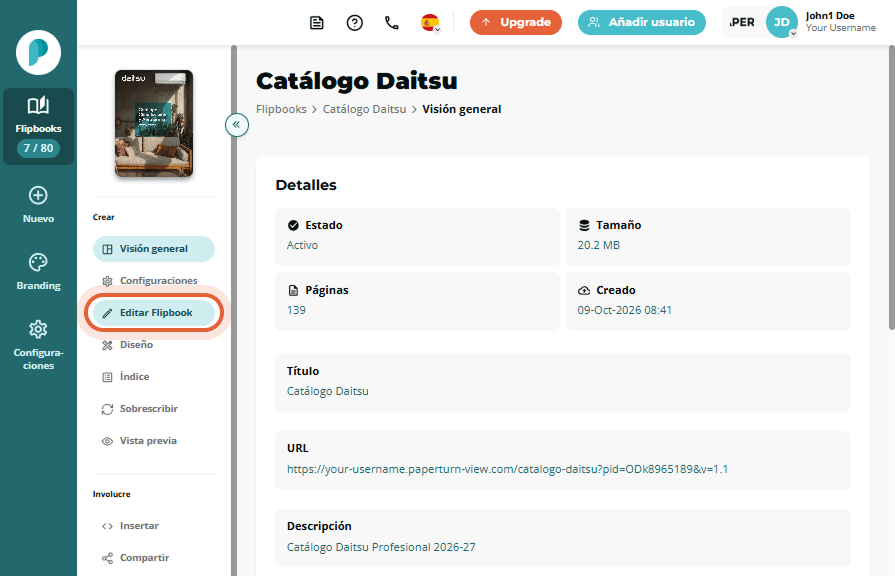Click the Catálogo Daitsu breadcrumb link
This screenshot has height=576, width=895.
(x=364, y=109)
